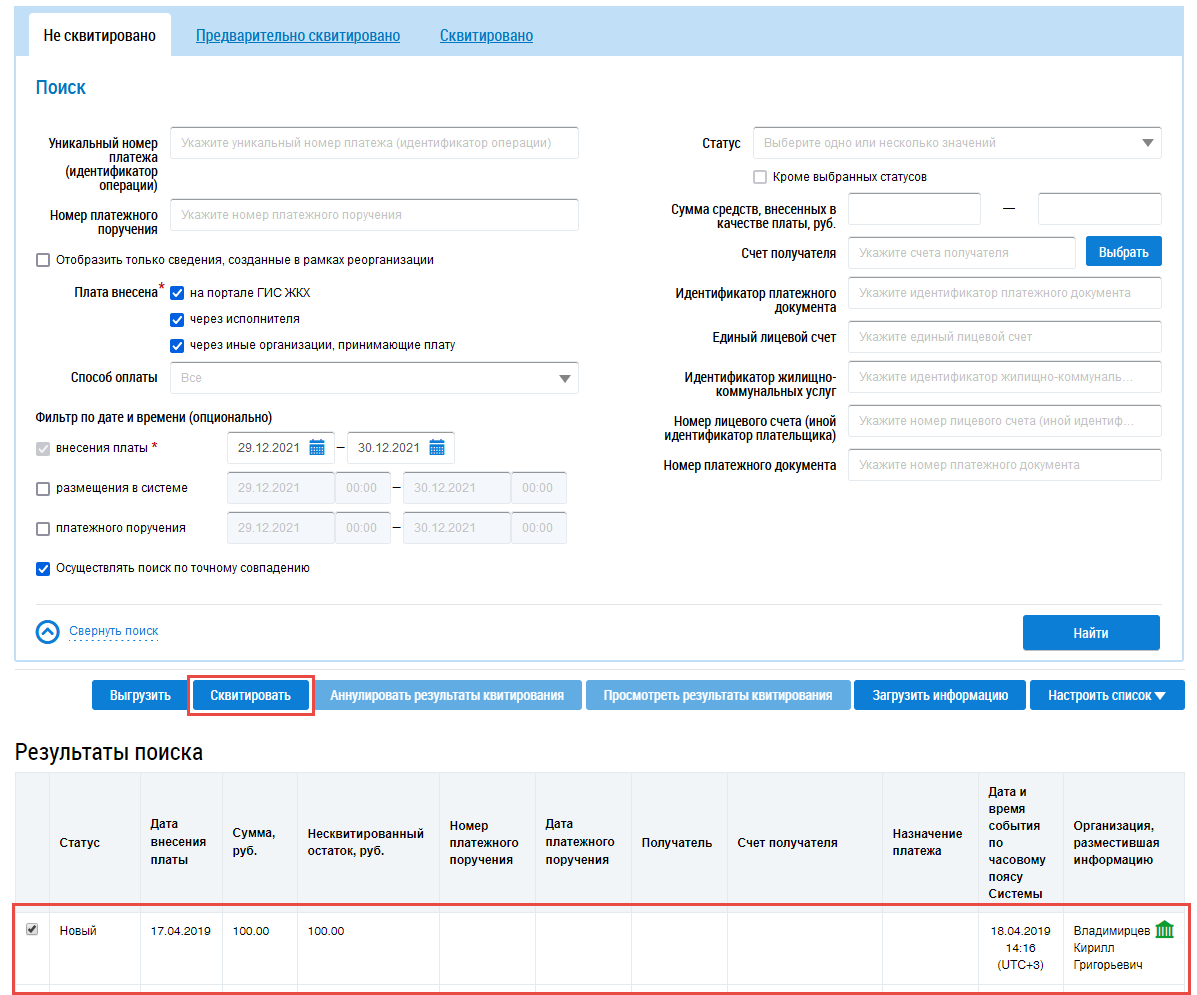Open calendar for payment end date
The width and height of the screenshot is (1197, 995).
(x=437, y=448)
